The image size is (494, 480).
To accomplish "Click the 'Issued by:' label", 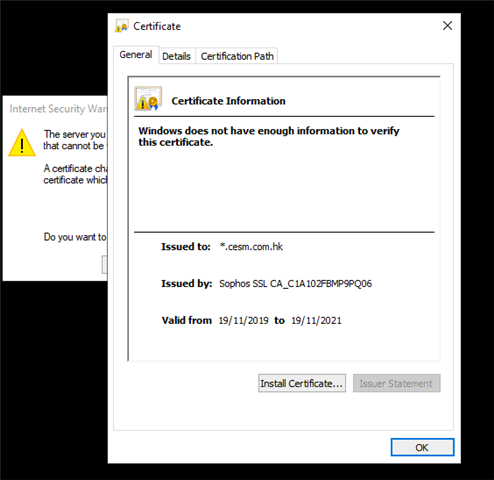I will click(x=187, y=284).
